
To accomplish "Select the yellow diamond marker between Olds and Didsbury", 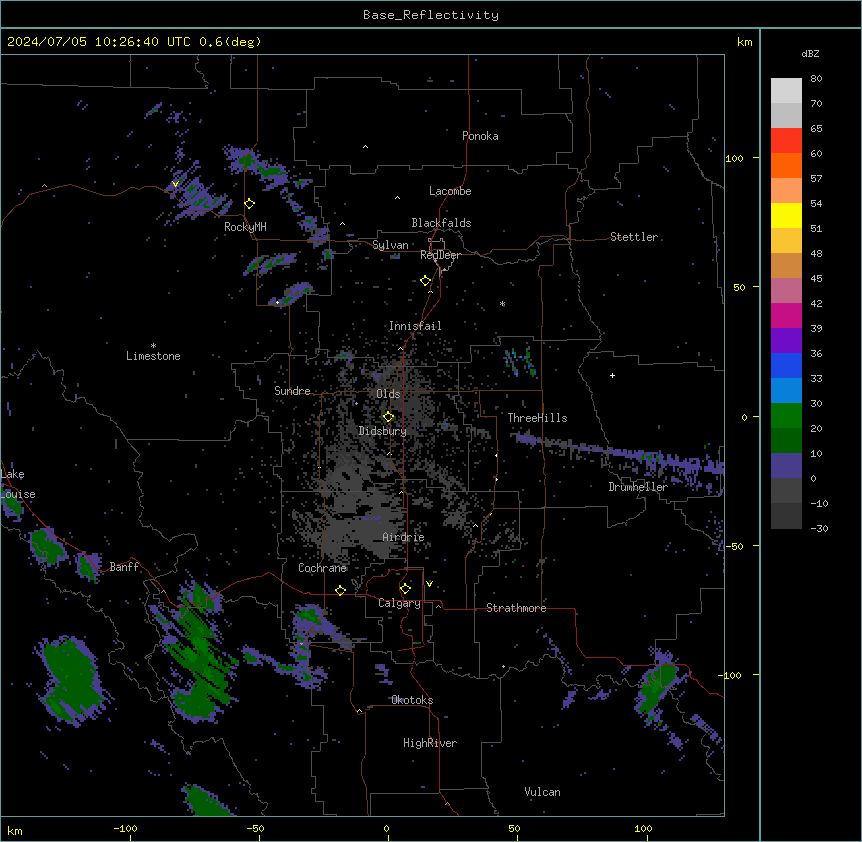I will pos(388,417).
